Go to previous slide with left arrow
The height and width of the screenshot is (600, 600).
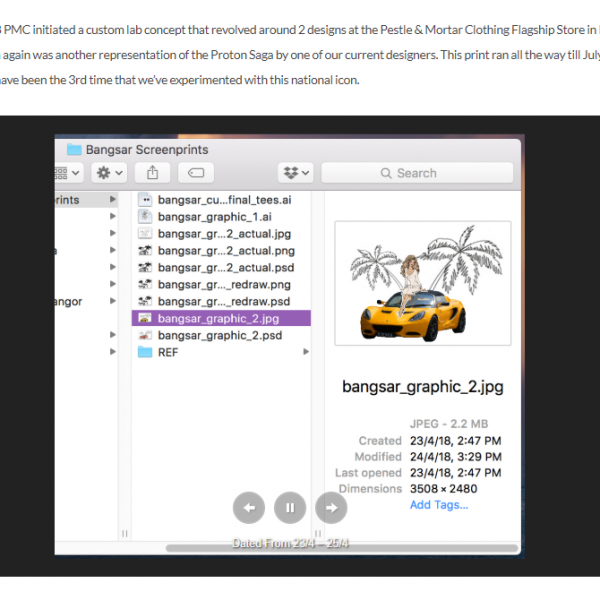pos(249,508)
